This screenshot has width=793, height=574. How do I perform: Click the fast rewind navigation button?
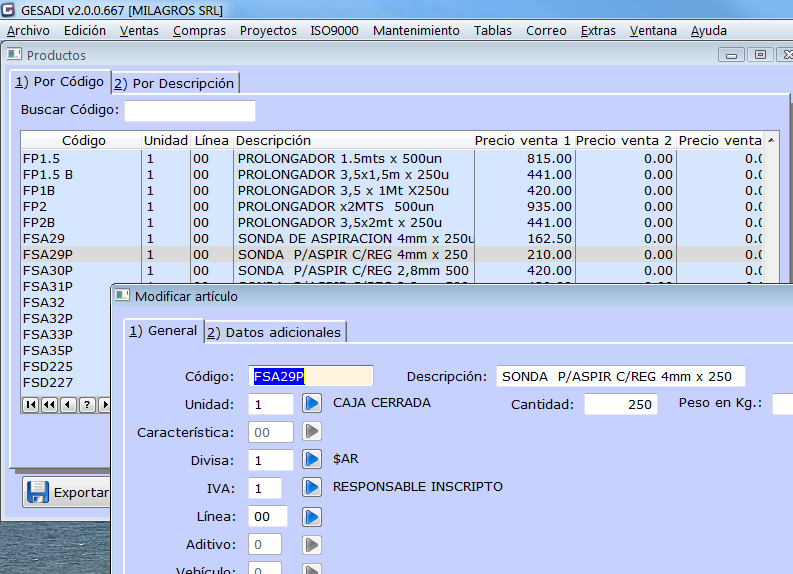tap(49, 404)
